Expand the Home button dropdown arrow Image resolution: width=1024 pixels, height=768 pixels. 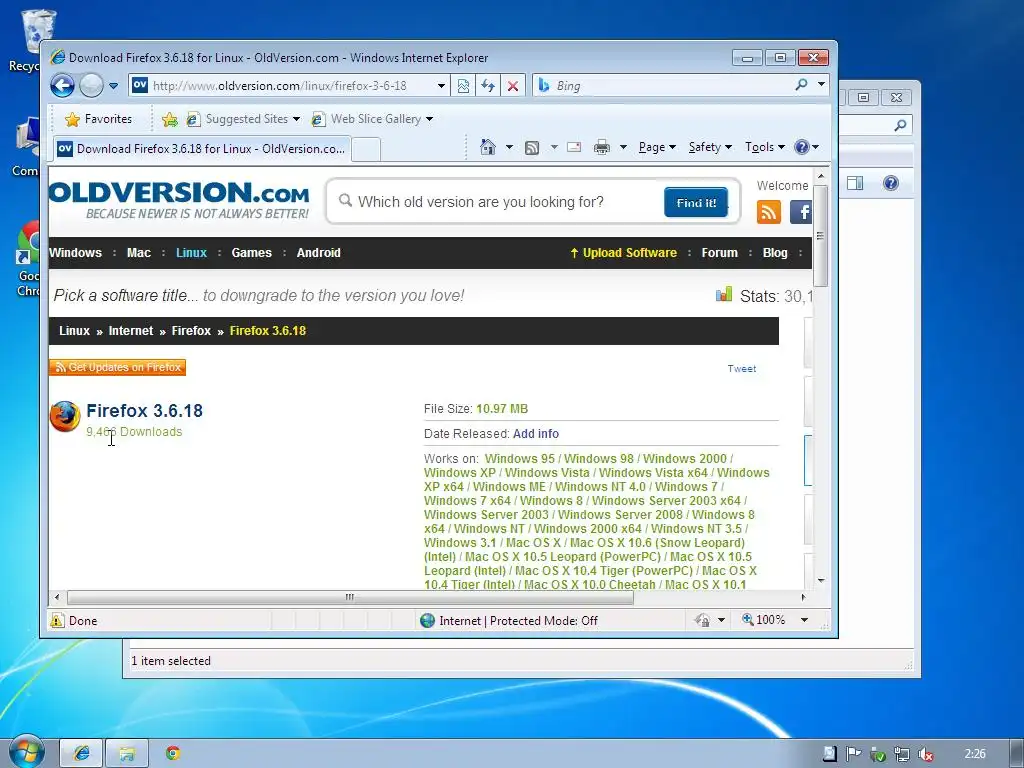tap(509, 147)
